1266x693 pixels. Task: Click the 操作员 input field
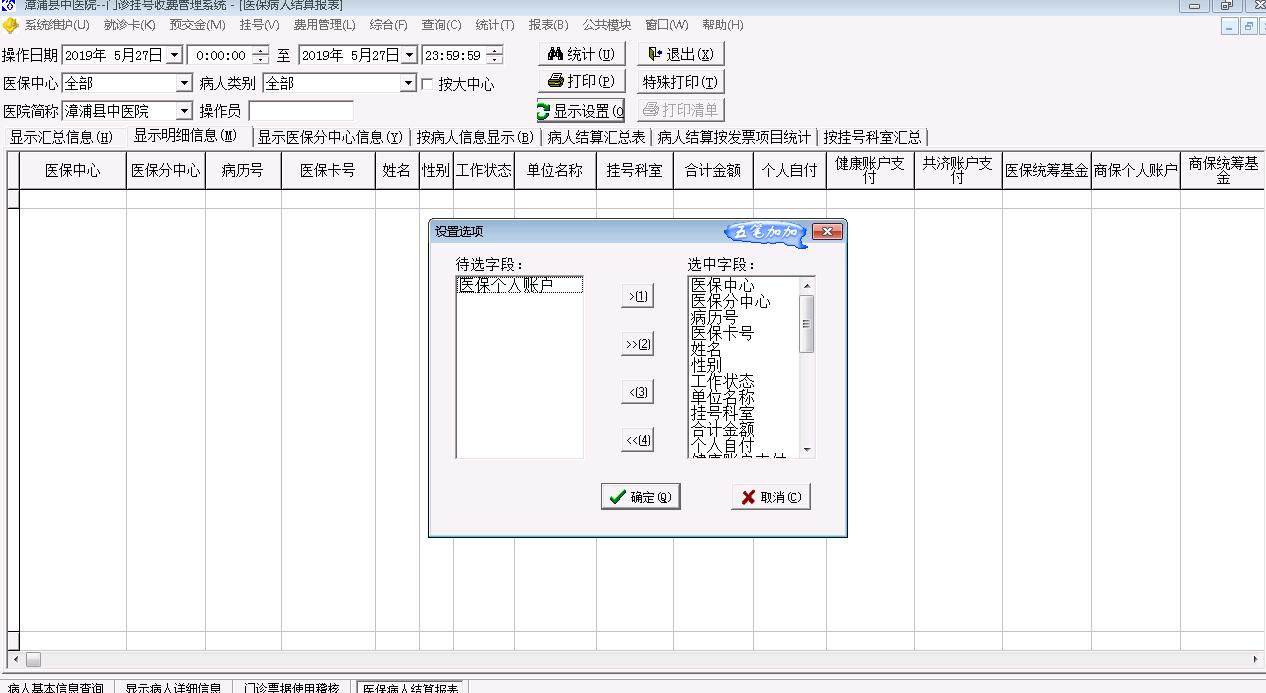click(x=301, y=111)
